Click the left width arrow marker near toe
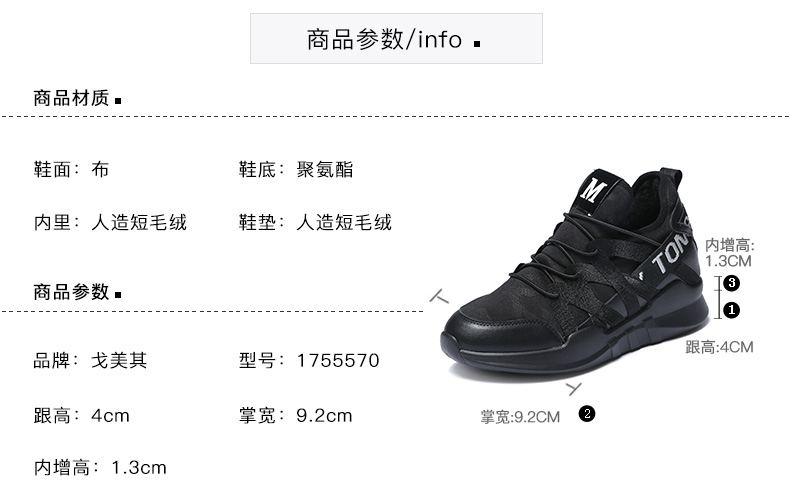This screenshot has width=790, height=484. (438, 297)
